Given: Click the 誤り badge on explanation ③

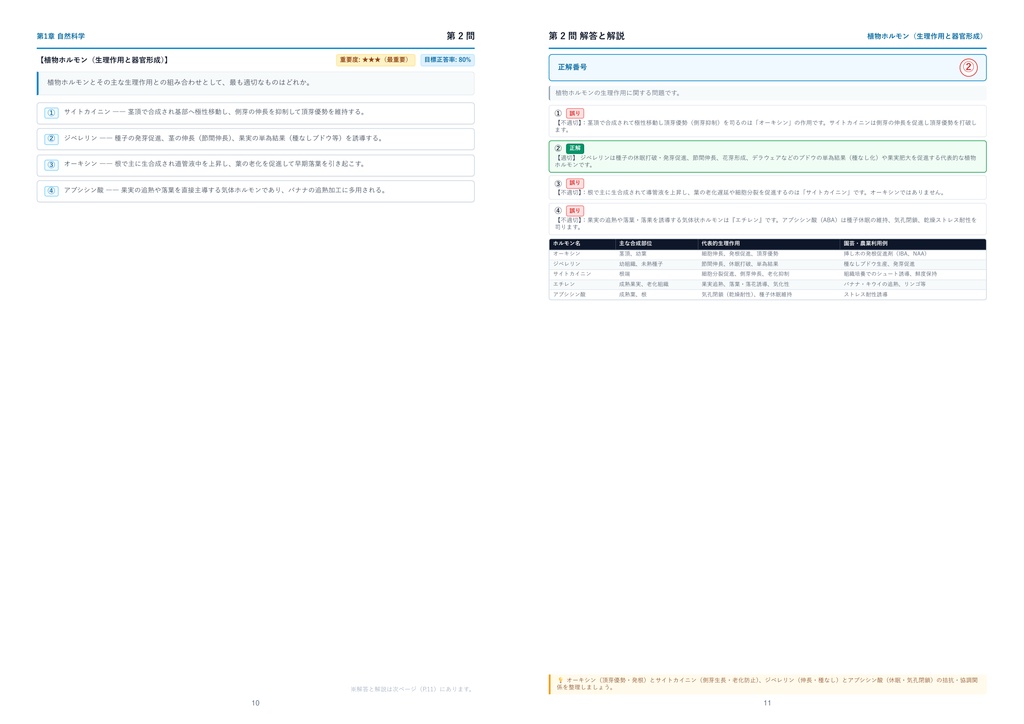Looking at the screenshot, I should tap(575, 183).
